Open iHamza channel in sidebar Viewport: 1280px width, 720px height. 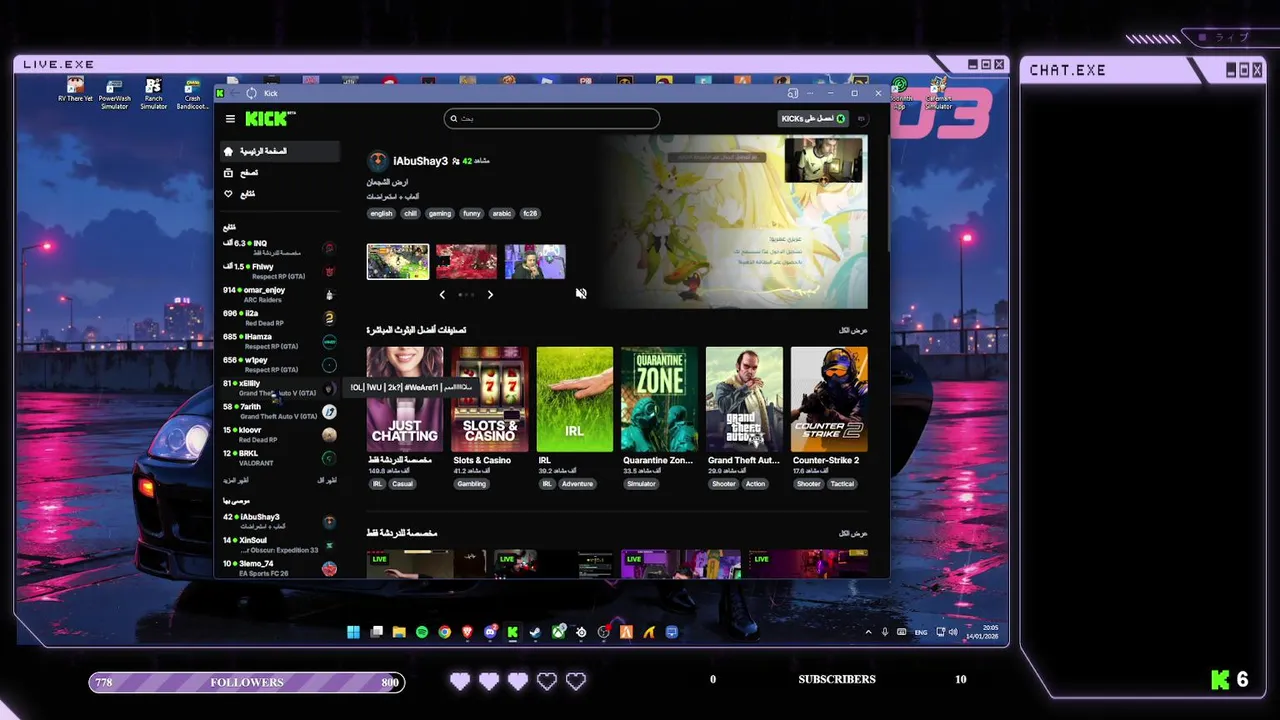280,341
